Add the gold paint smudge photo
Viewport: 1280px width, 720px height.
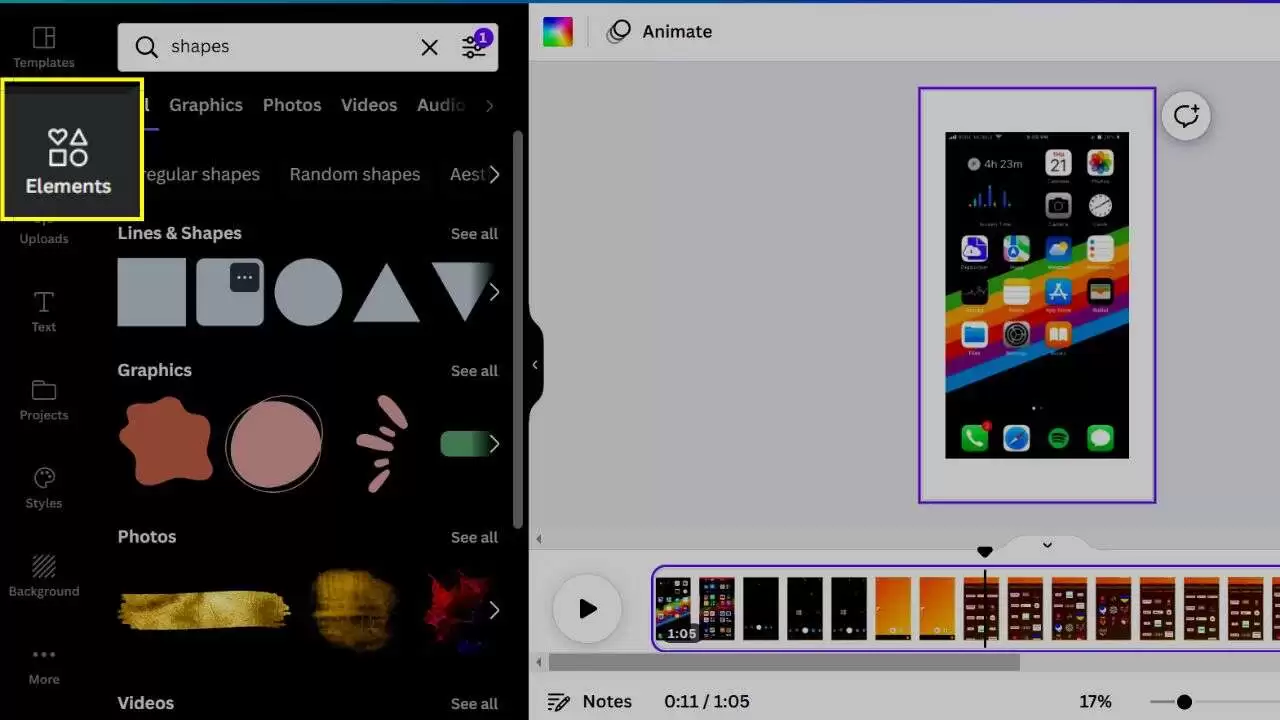pos(350,609)
